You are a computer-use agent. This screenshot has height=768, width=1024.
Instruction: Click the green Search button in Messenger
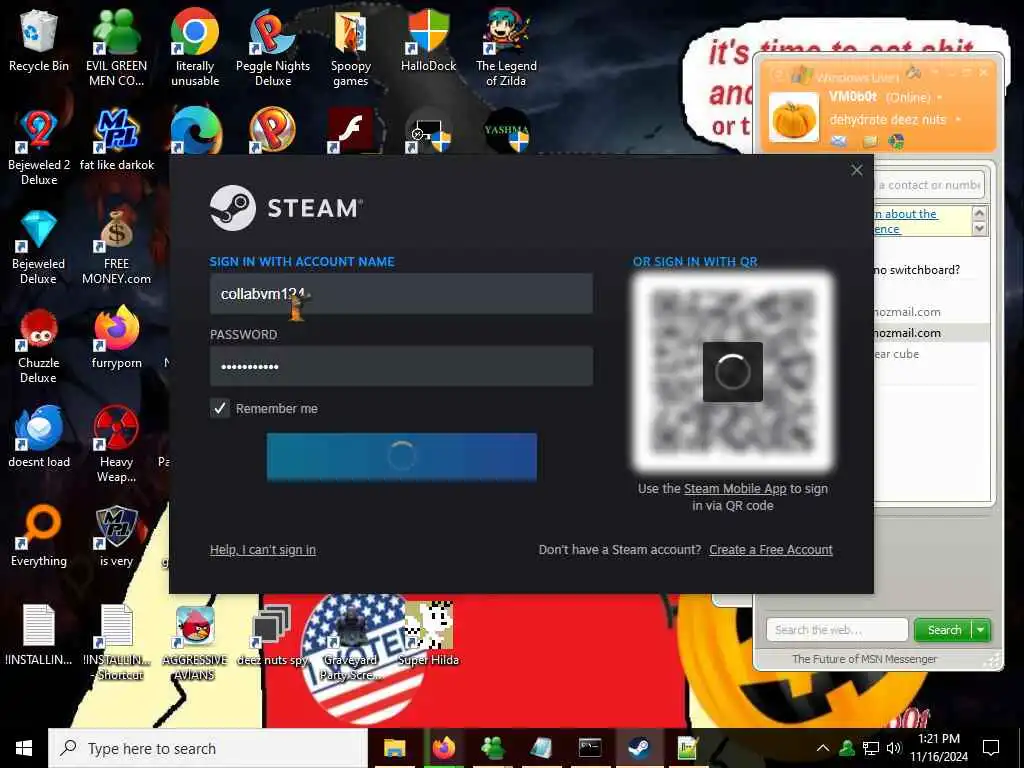[944, 630]
